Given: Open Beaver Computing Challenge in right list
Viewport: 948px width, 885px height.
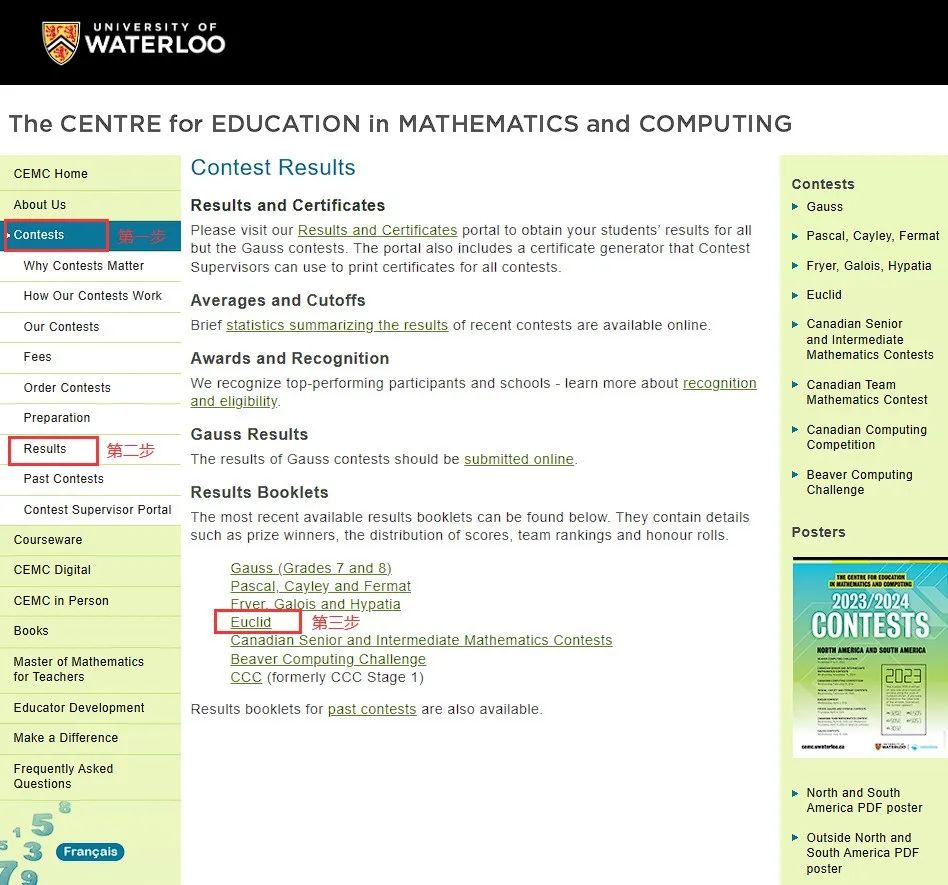Looking at the screenshot, I should [859, 482].
